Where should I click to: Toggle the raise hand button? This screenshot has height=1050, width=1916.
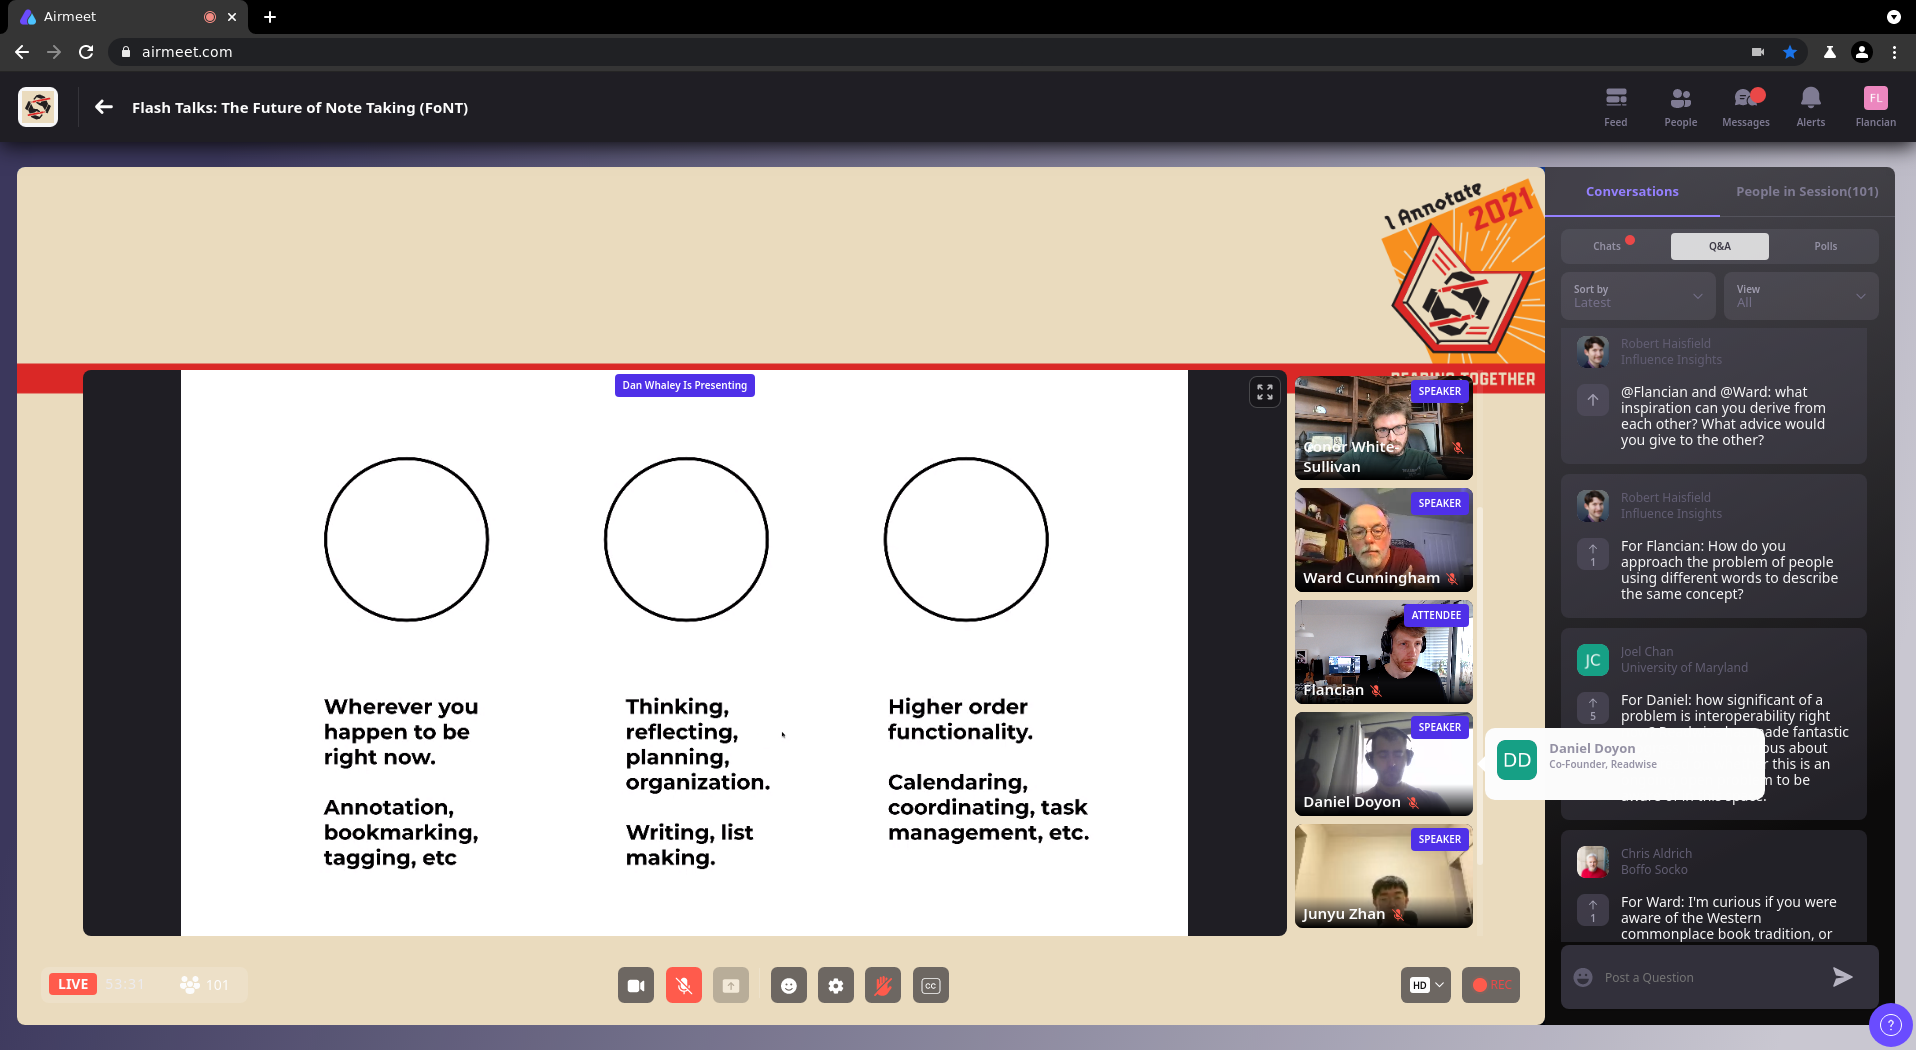883,985
